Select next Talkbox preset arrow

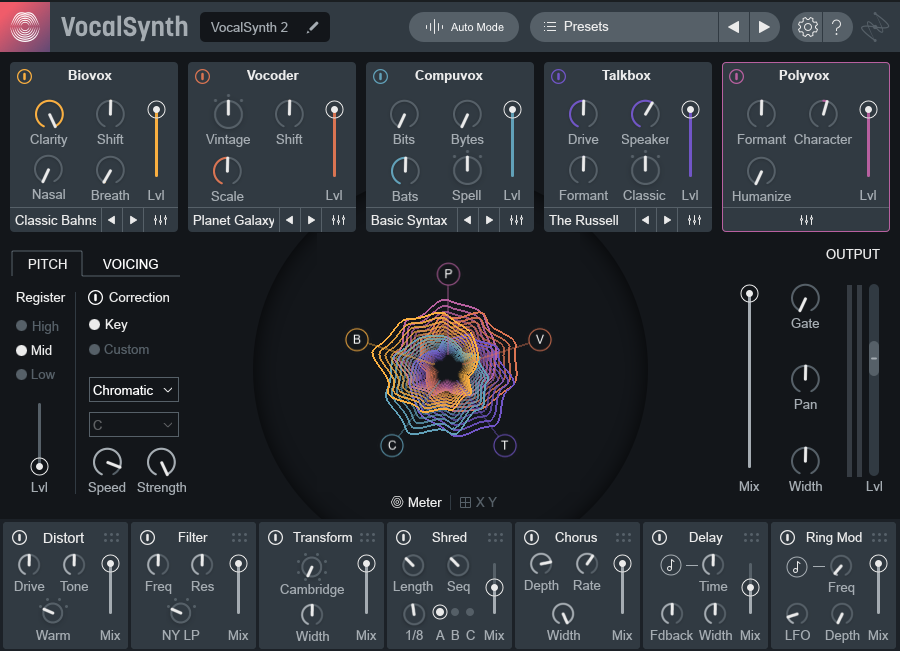pos(667,220)
